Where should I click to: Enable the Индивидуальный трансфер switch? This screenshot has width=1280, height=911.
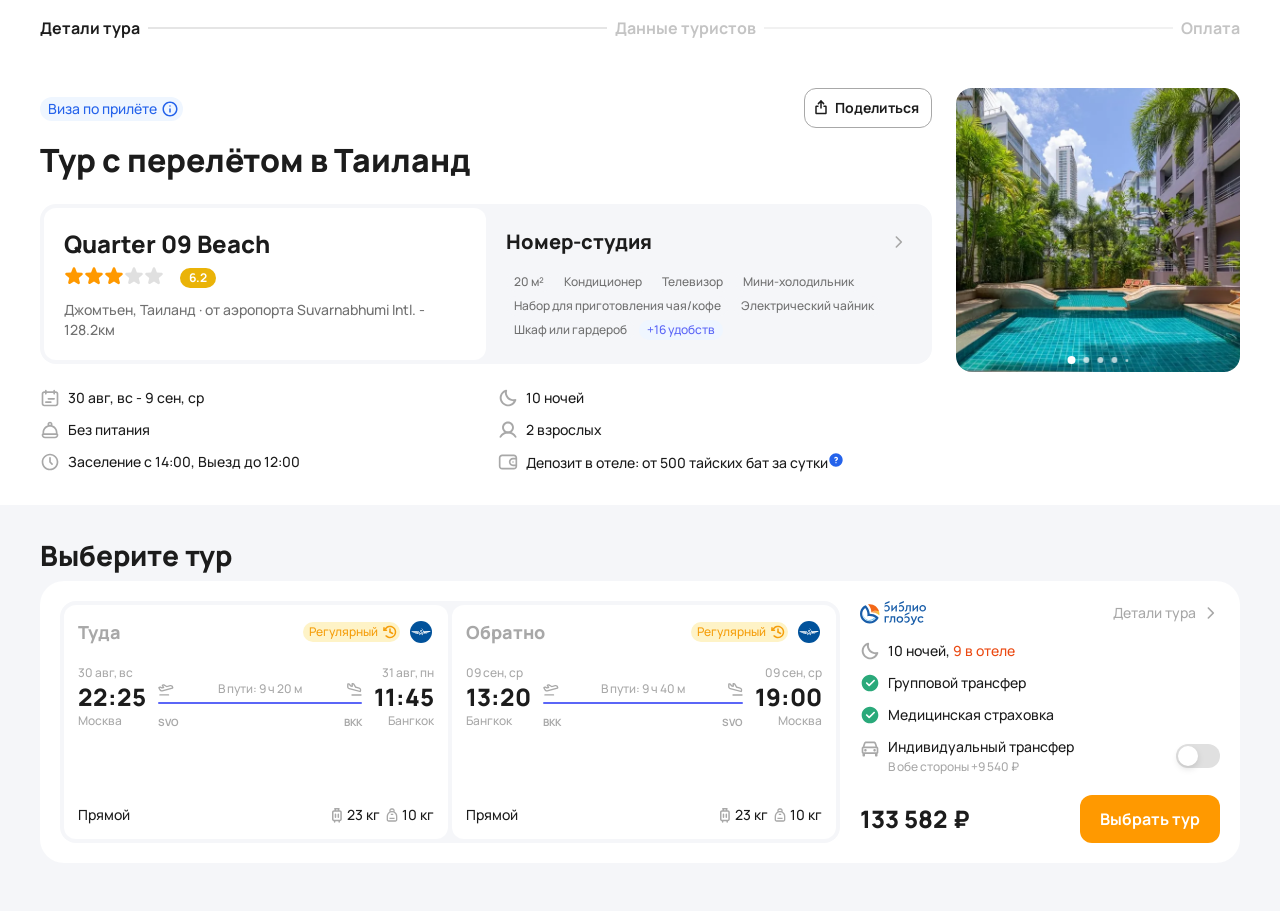coord(1198,756)
